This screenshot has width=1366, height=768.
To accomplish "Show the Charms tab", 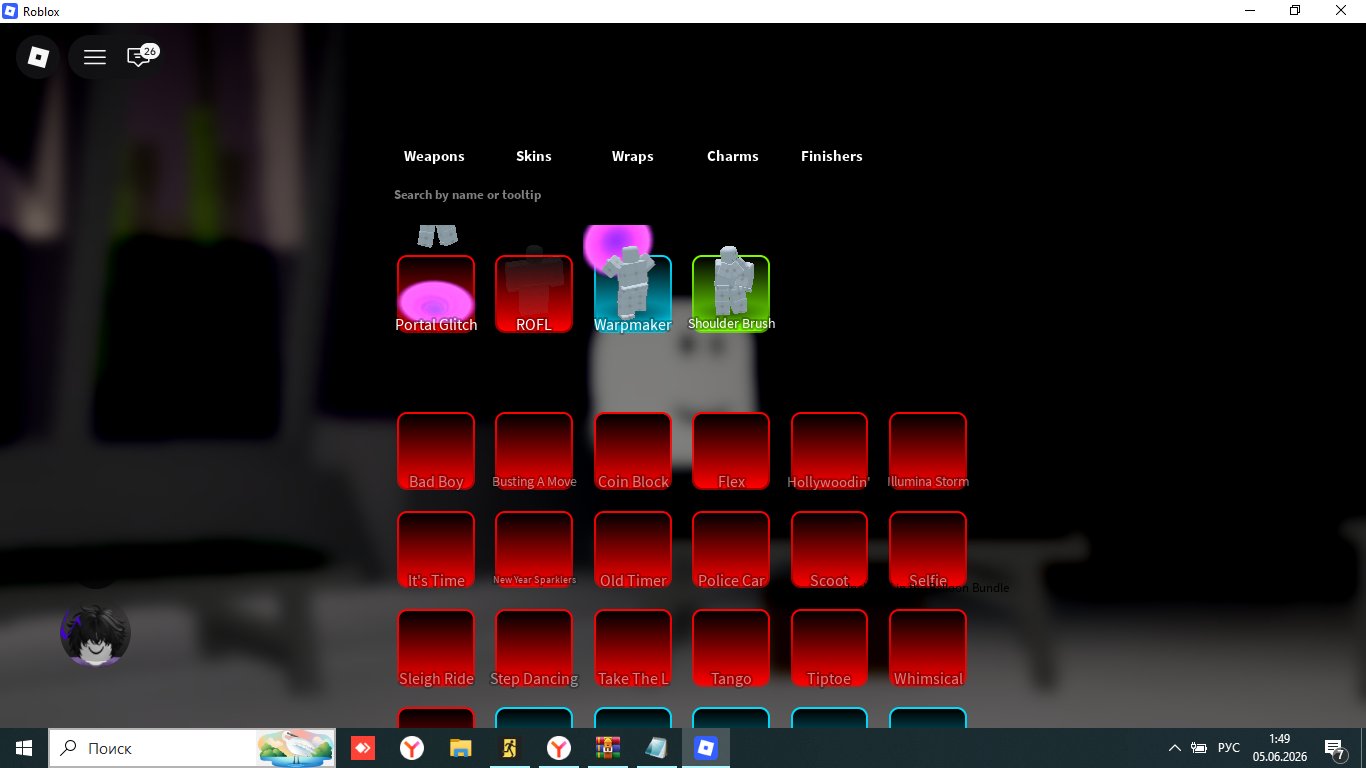I will 733,156.
